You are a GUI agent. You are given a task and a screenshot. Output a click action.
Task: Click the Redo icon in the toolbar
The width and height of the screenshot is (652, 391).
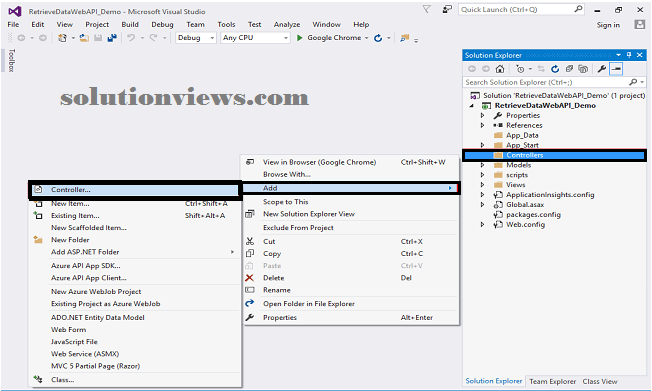153,38
